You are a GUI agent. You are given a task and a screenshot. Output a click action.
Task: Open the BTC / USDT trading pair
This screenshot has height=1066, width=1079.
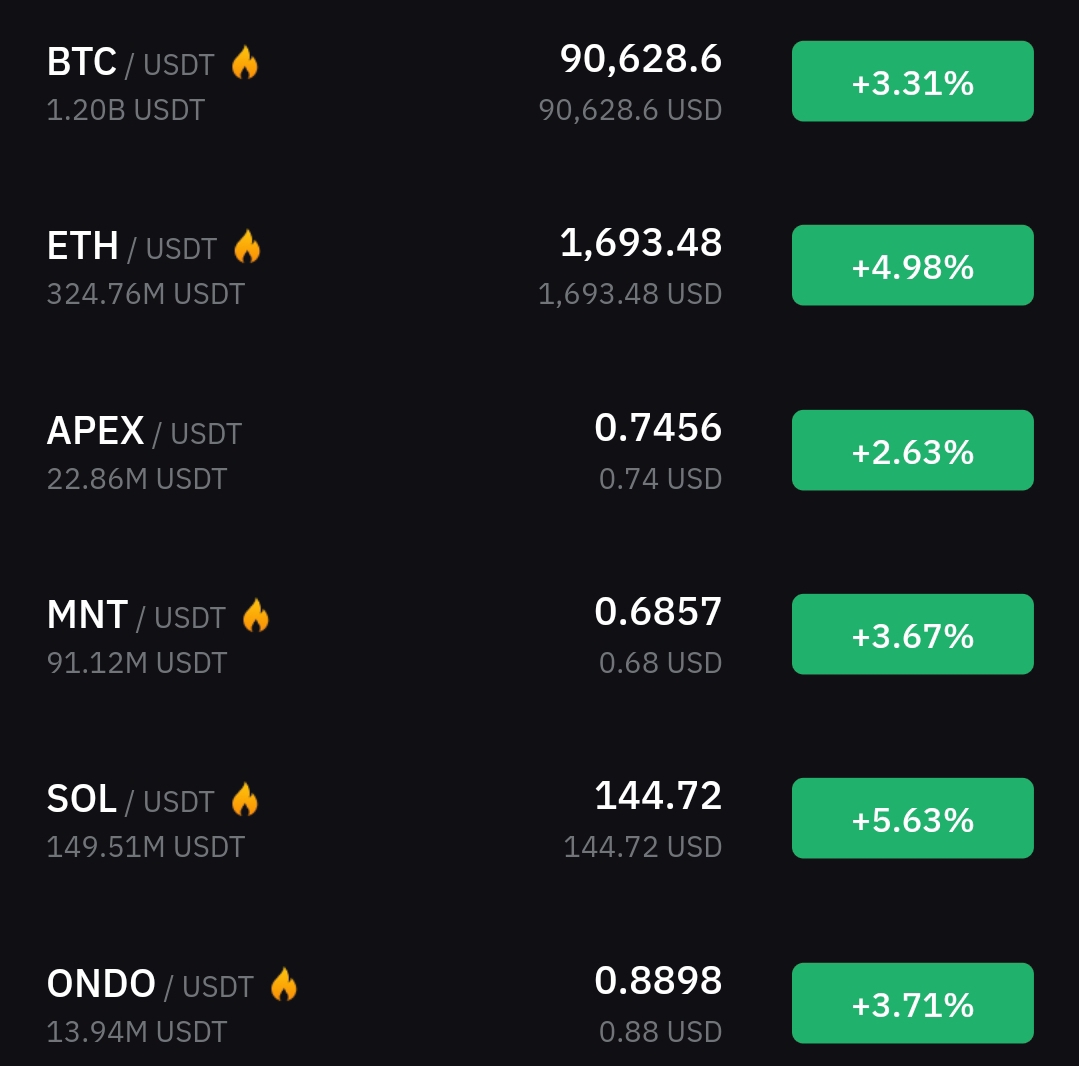point(131,63)
